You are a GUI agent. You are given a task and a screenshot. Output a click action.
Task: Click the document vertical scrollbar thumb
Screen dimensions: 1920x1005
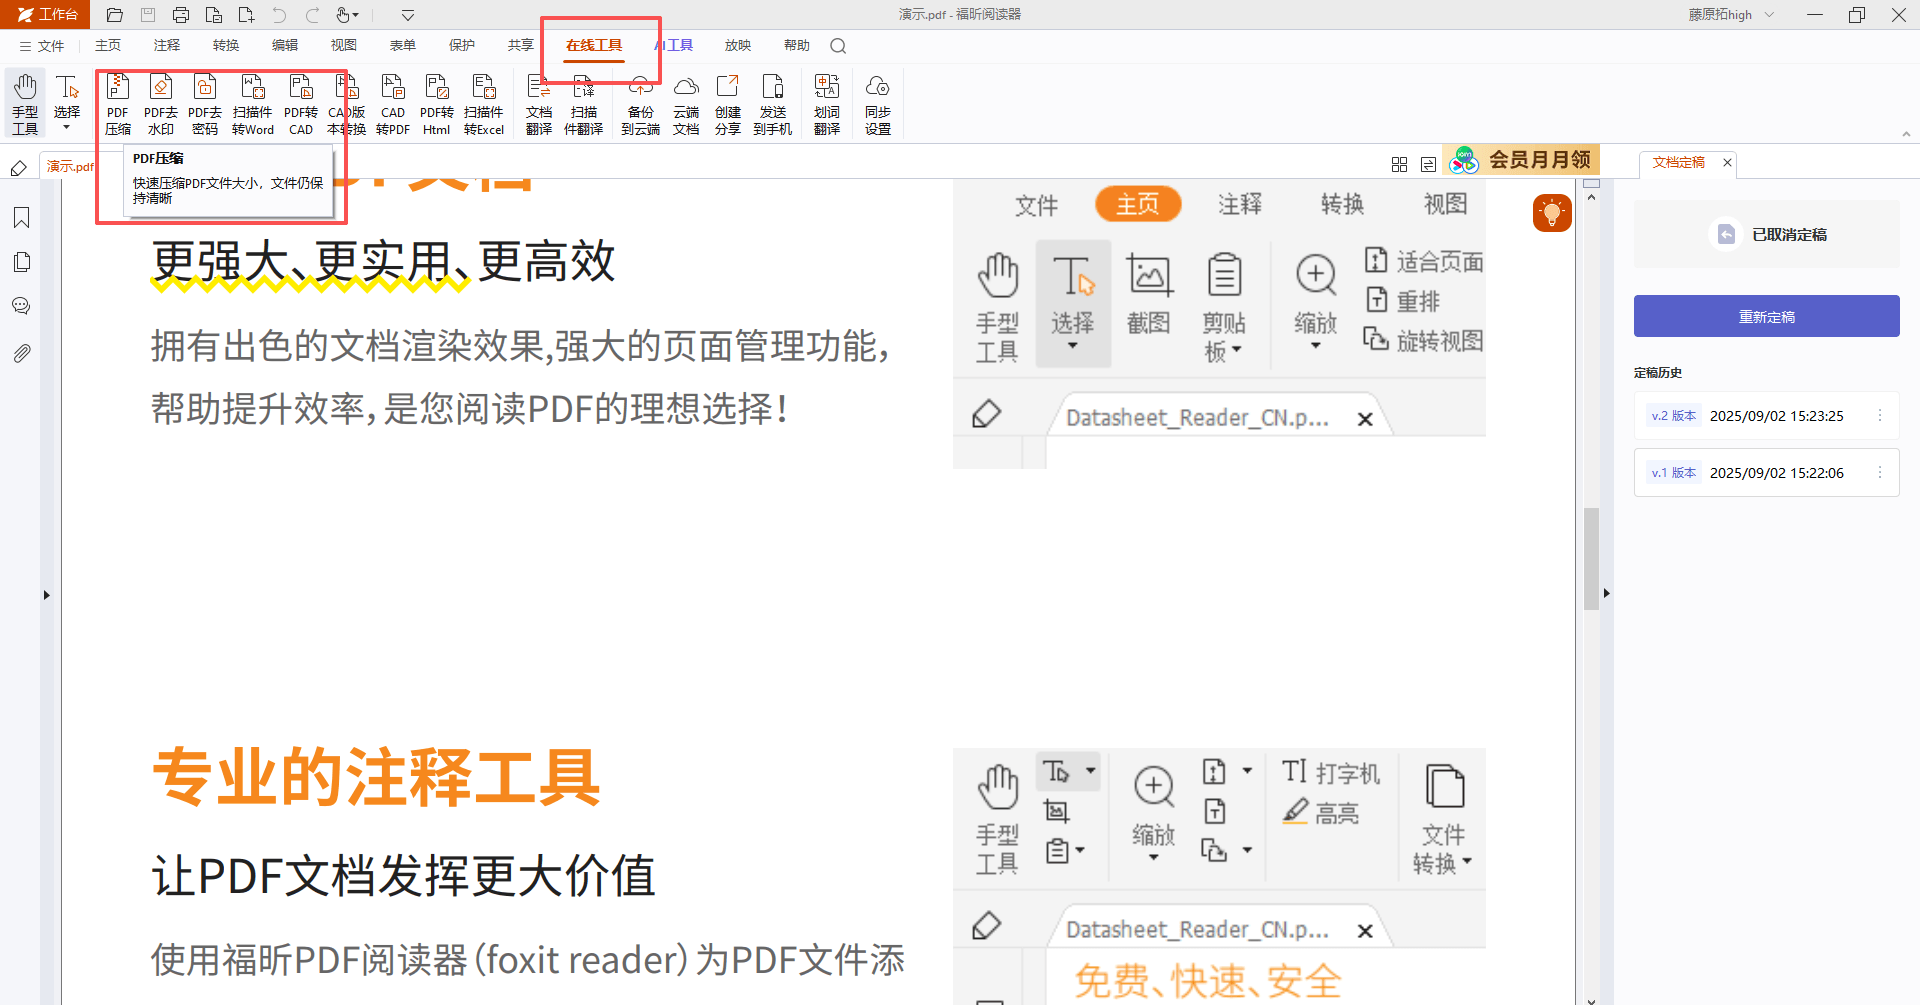[1591, 559]
